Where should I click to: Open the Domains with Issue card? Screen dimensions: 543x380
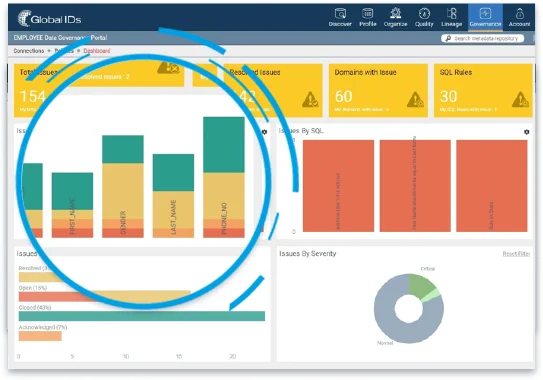(378, 90)
